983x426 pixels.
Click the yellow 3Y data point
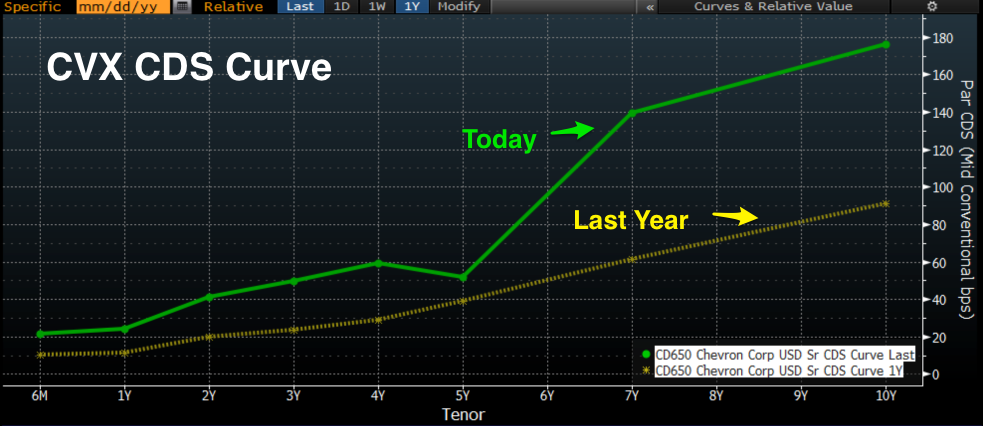point(293,330)
